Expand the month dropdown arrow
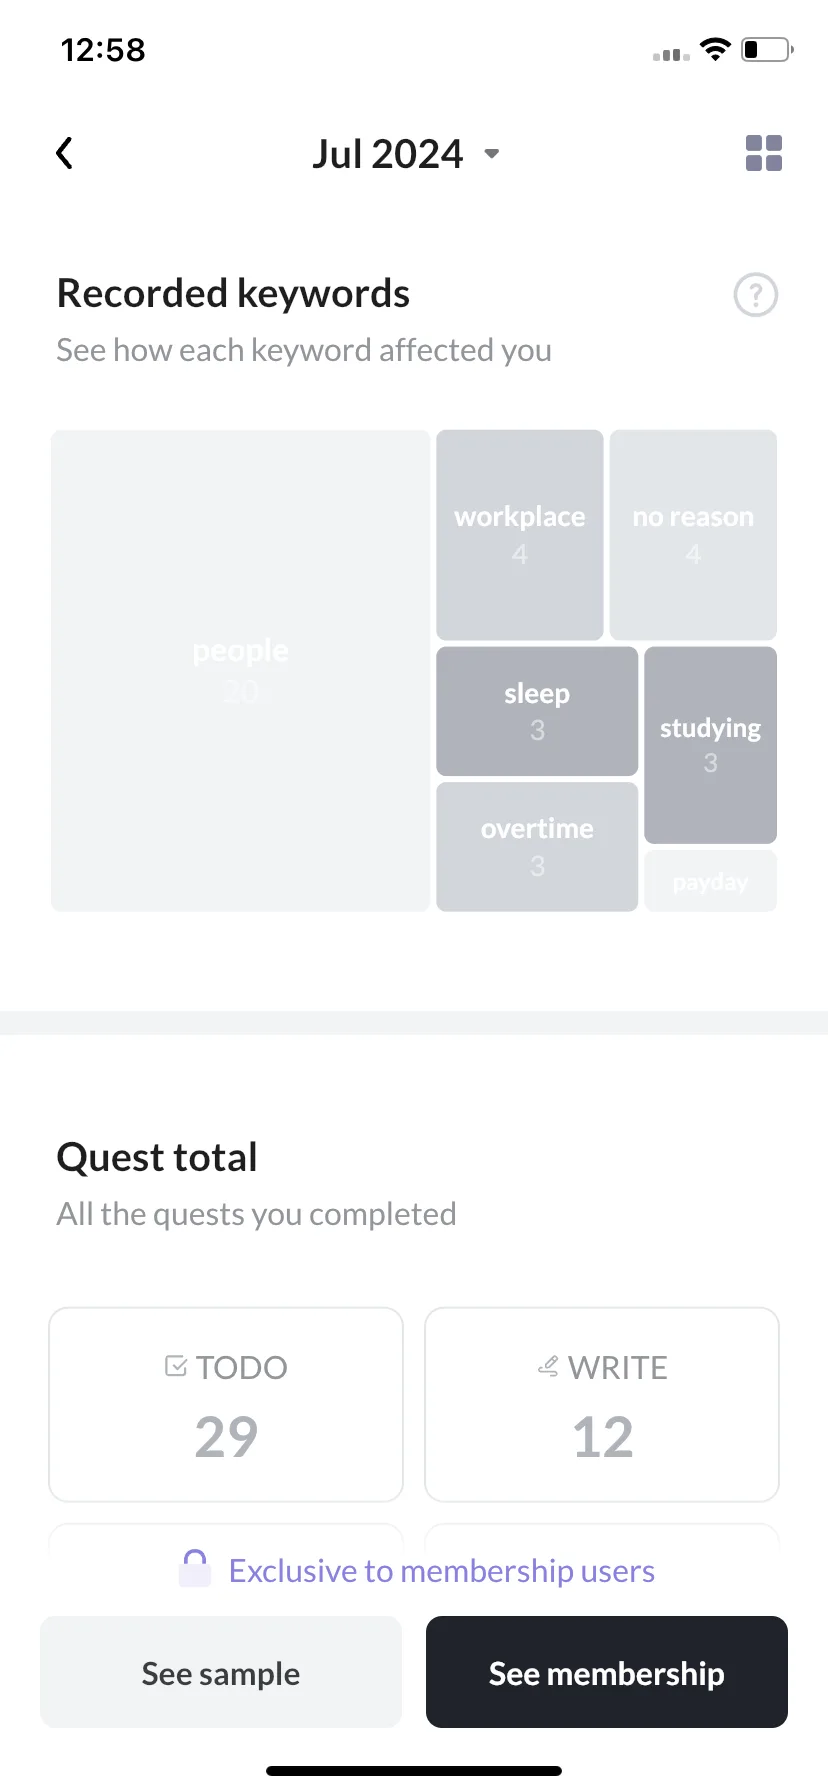Viewport: 828px width, 1792px height. pyautogui.click(x=491, y=154)
